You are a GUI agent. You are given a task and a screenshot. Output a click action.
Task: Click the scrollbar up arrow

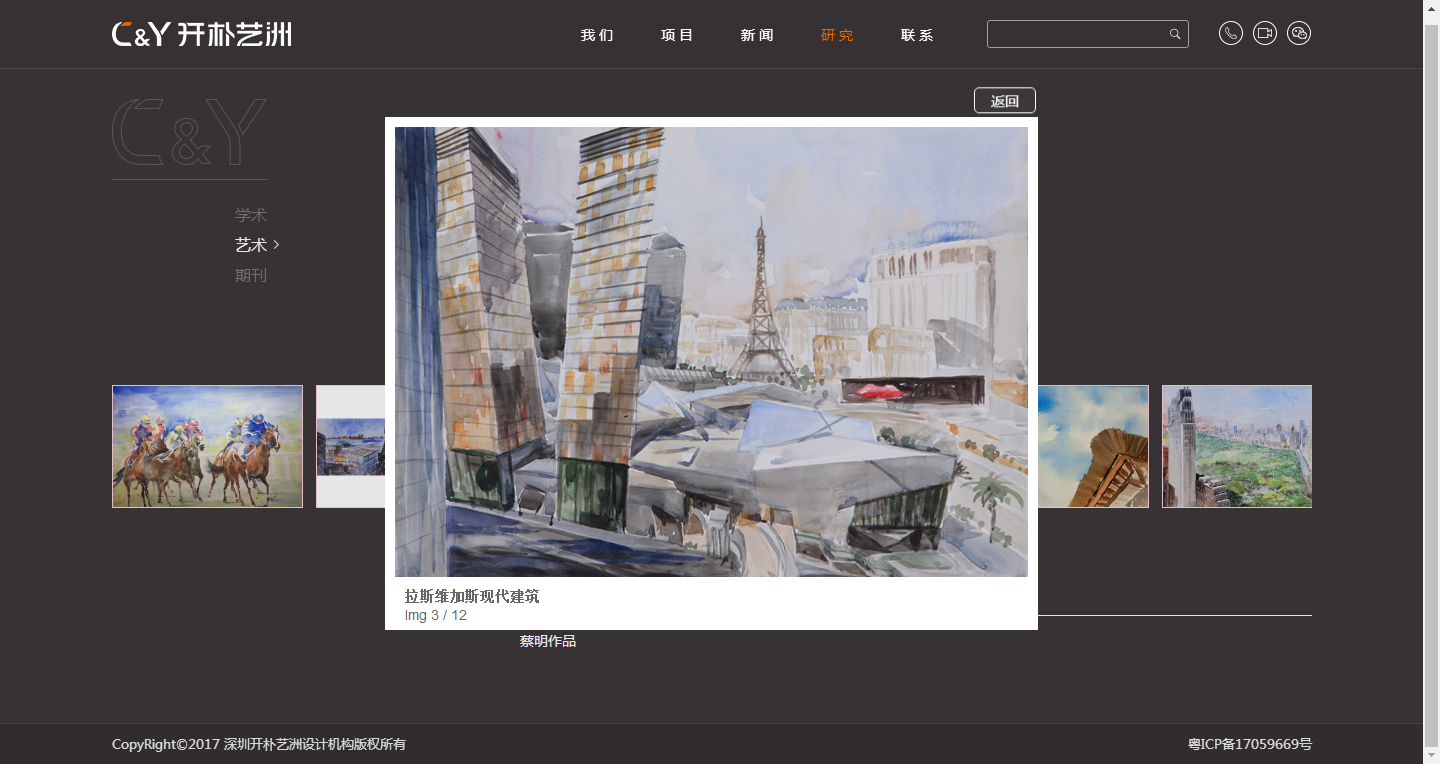[x=1431, y=8]
